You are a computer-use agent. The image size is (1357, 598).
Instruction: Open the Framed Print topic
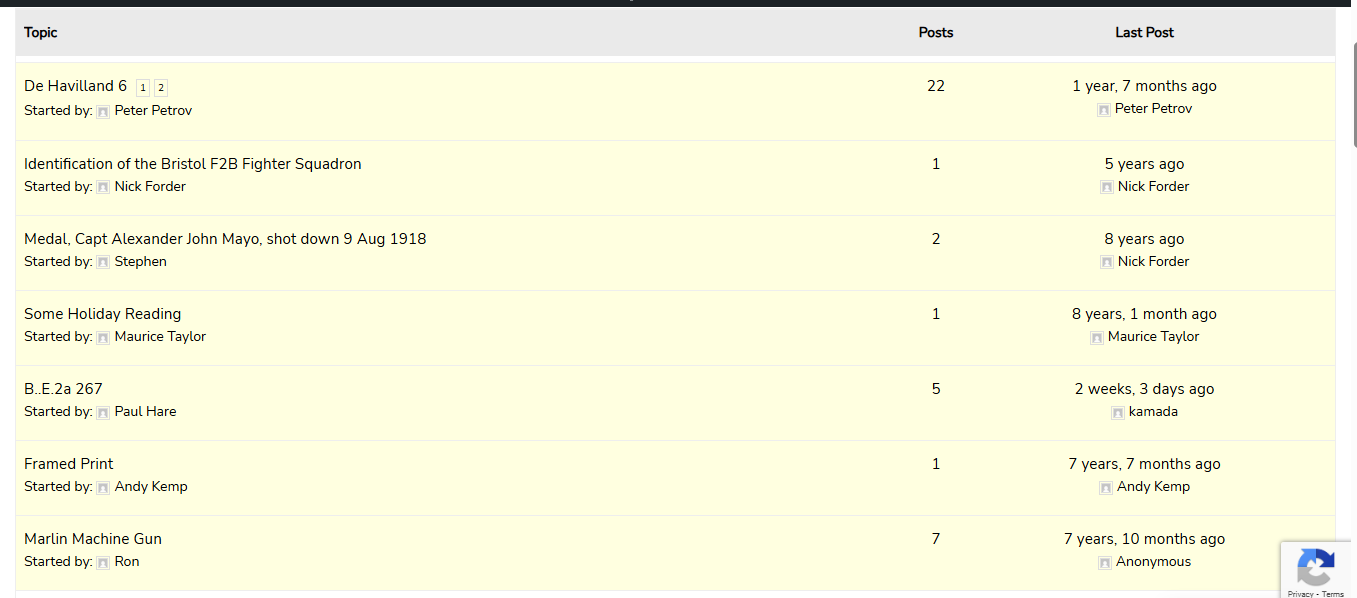tap(69, 464)
